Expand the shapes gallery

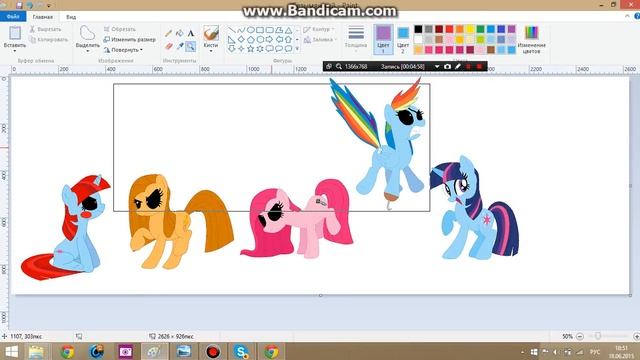pyautogui.click(x=297, y=49)
